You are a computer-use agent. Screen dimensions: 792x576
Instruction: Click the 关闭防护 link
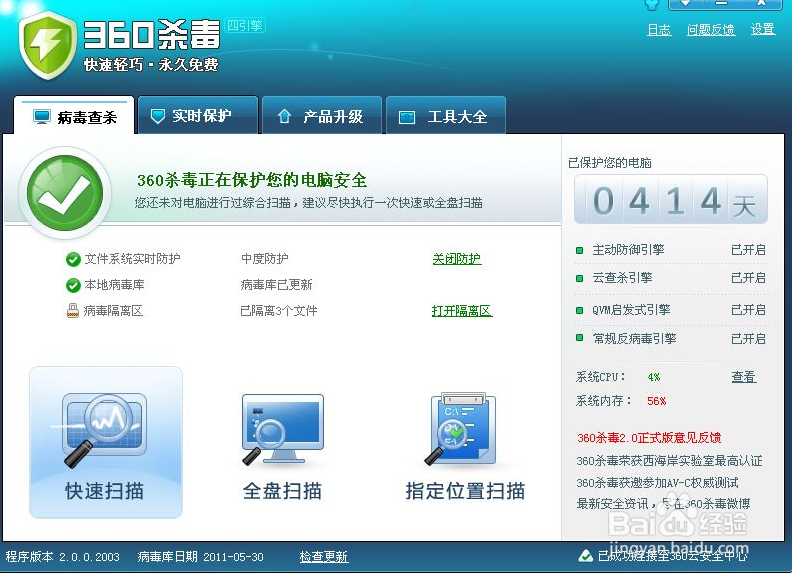(457, 259)
